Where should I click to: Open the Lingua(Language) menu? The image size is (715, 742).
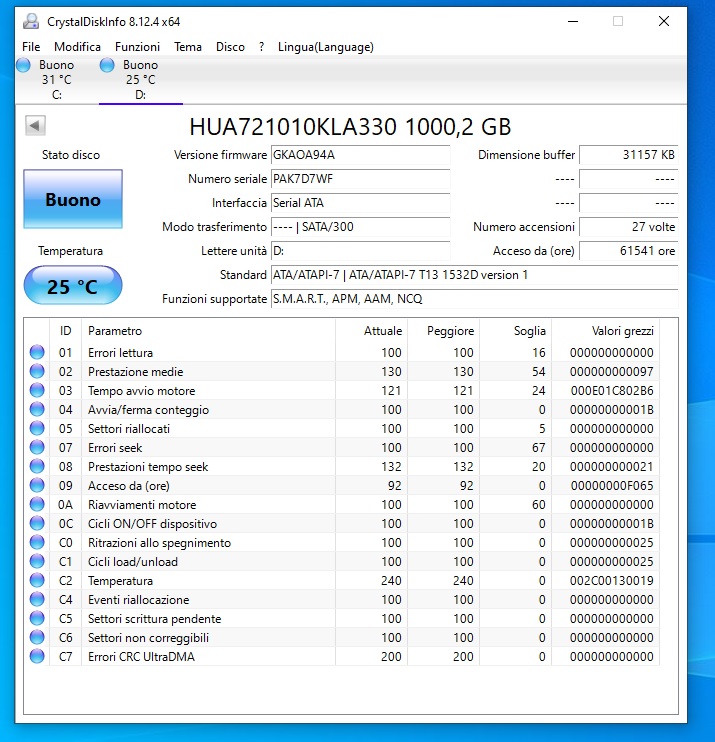coord(326,47)
